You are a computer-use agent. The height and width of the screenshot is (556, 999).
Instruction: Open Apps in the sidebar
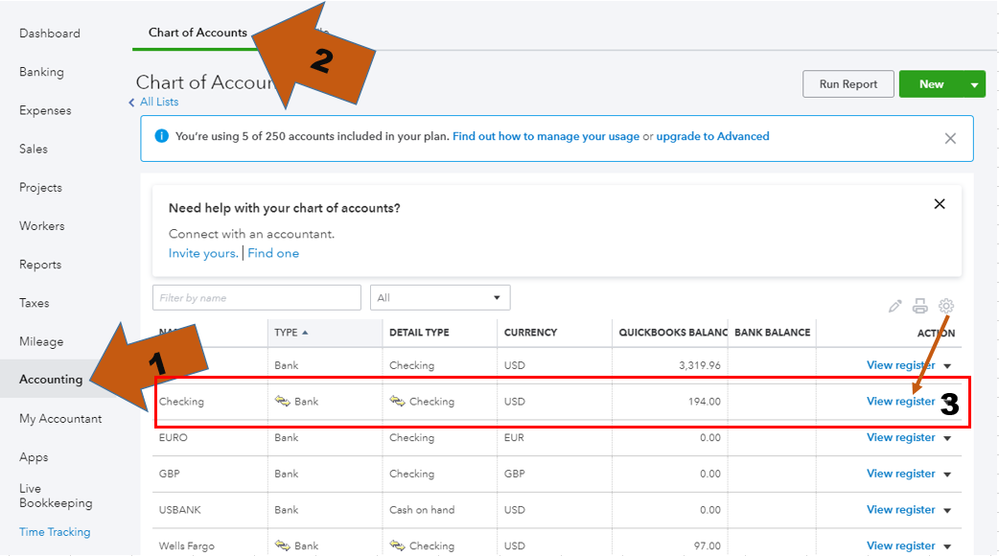(x=34, y=457)
